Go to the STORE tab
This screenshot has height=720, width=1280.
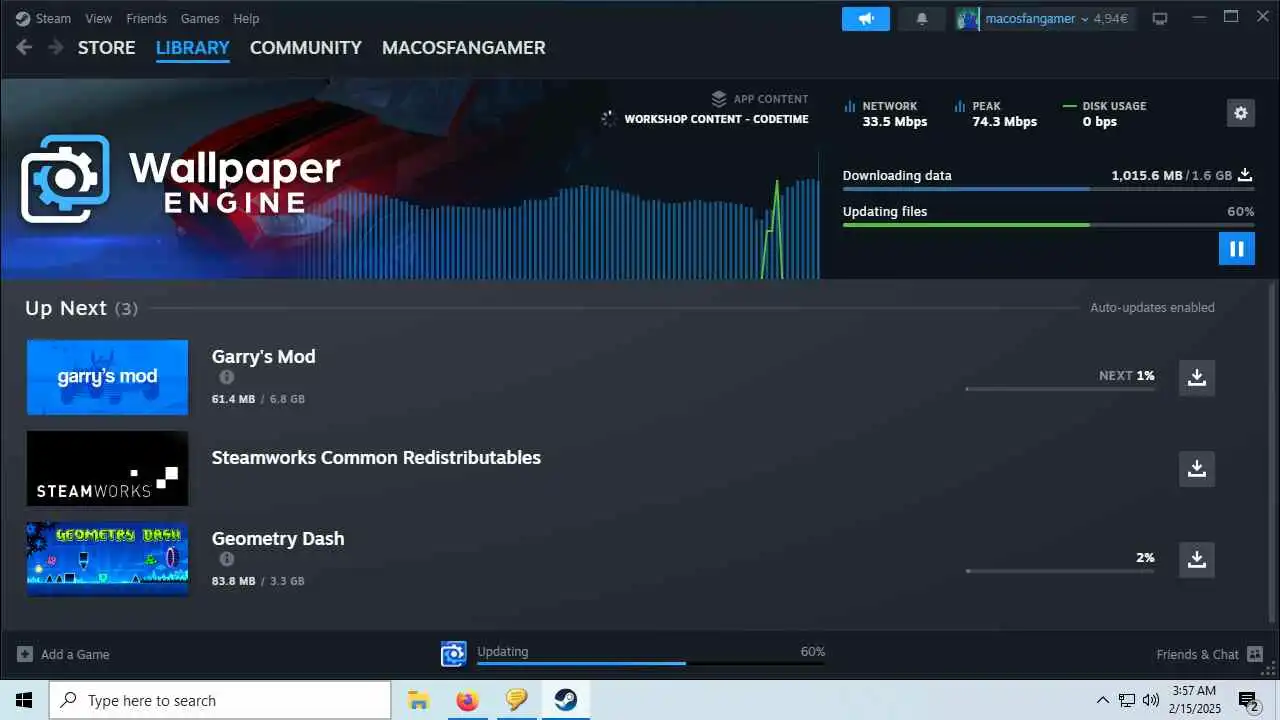[106, 48]
